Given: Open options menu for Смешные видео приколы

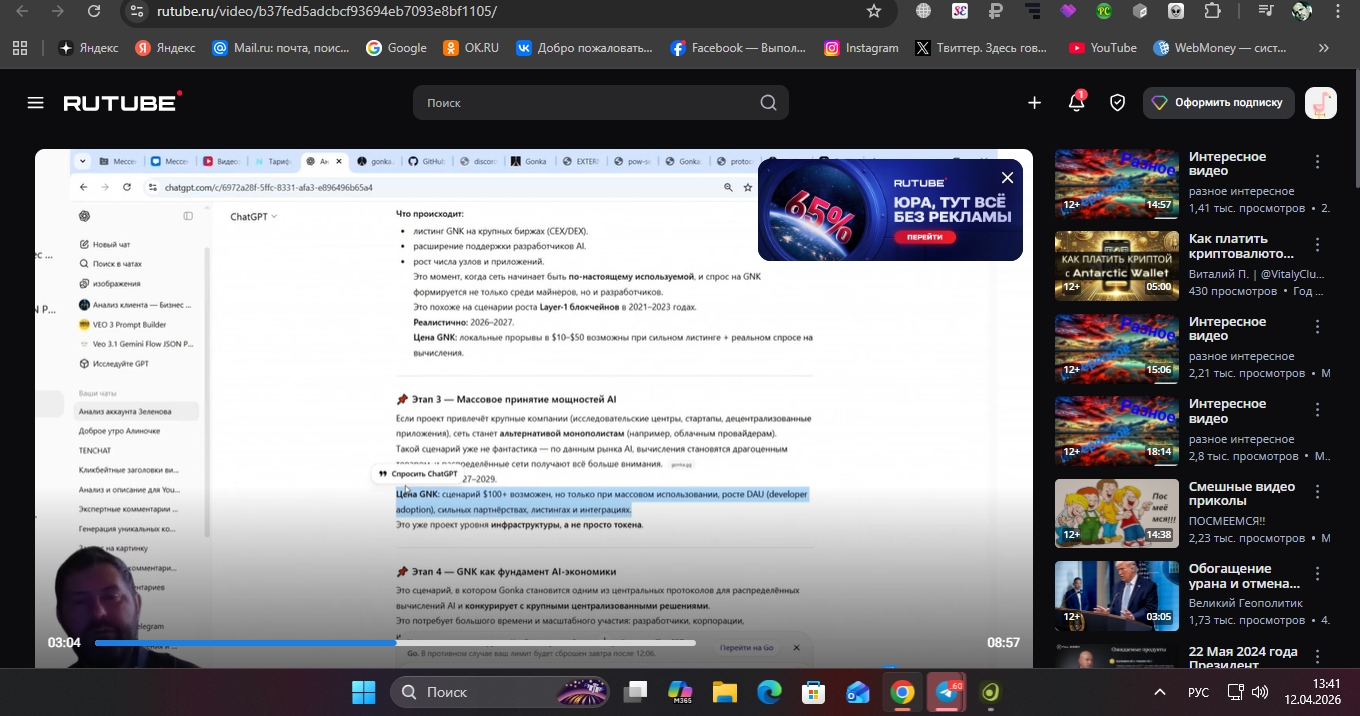Looking at the screenshot, I should click(x=1318, y=492).
